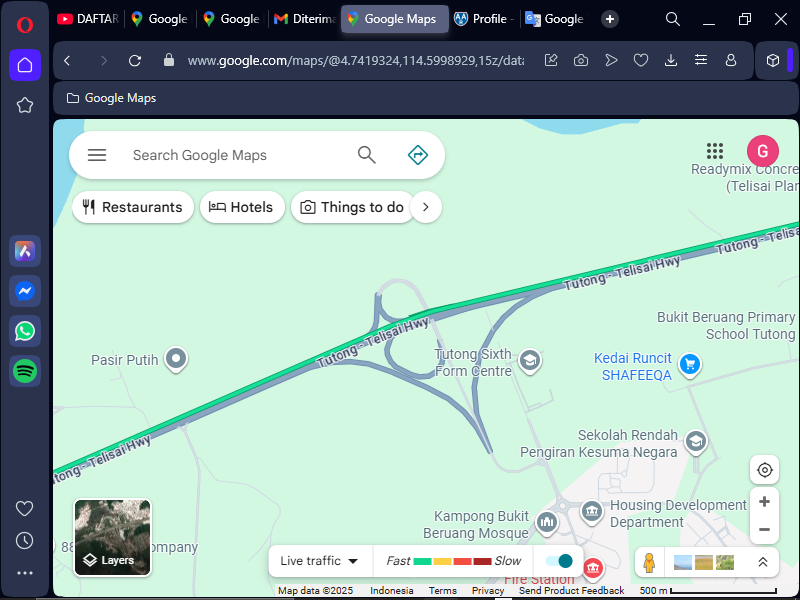Open the Bookmarks star in sidebar
This screenshot has height=600, width=800.
pos(24,105)
